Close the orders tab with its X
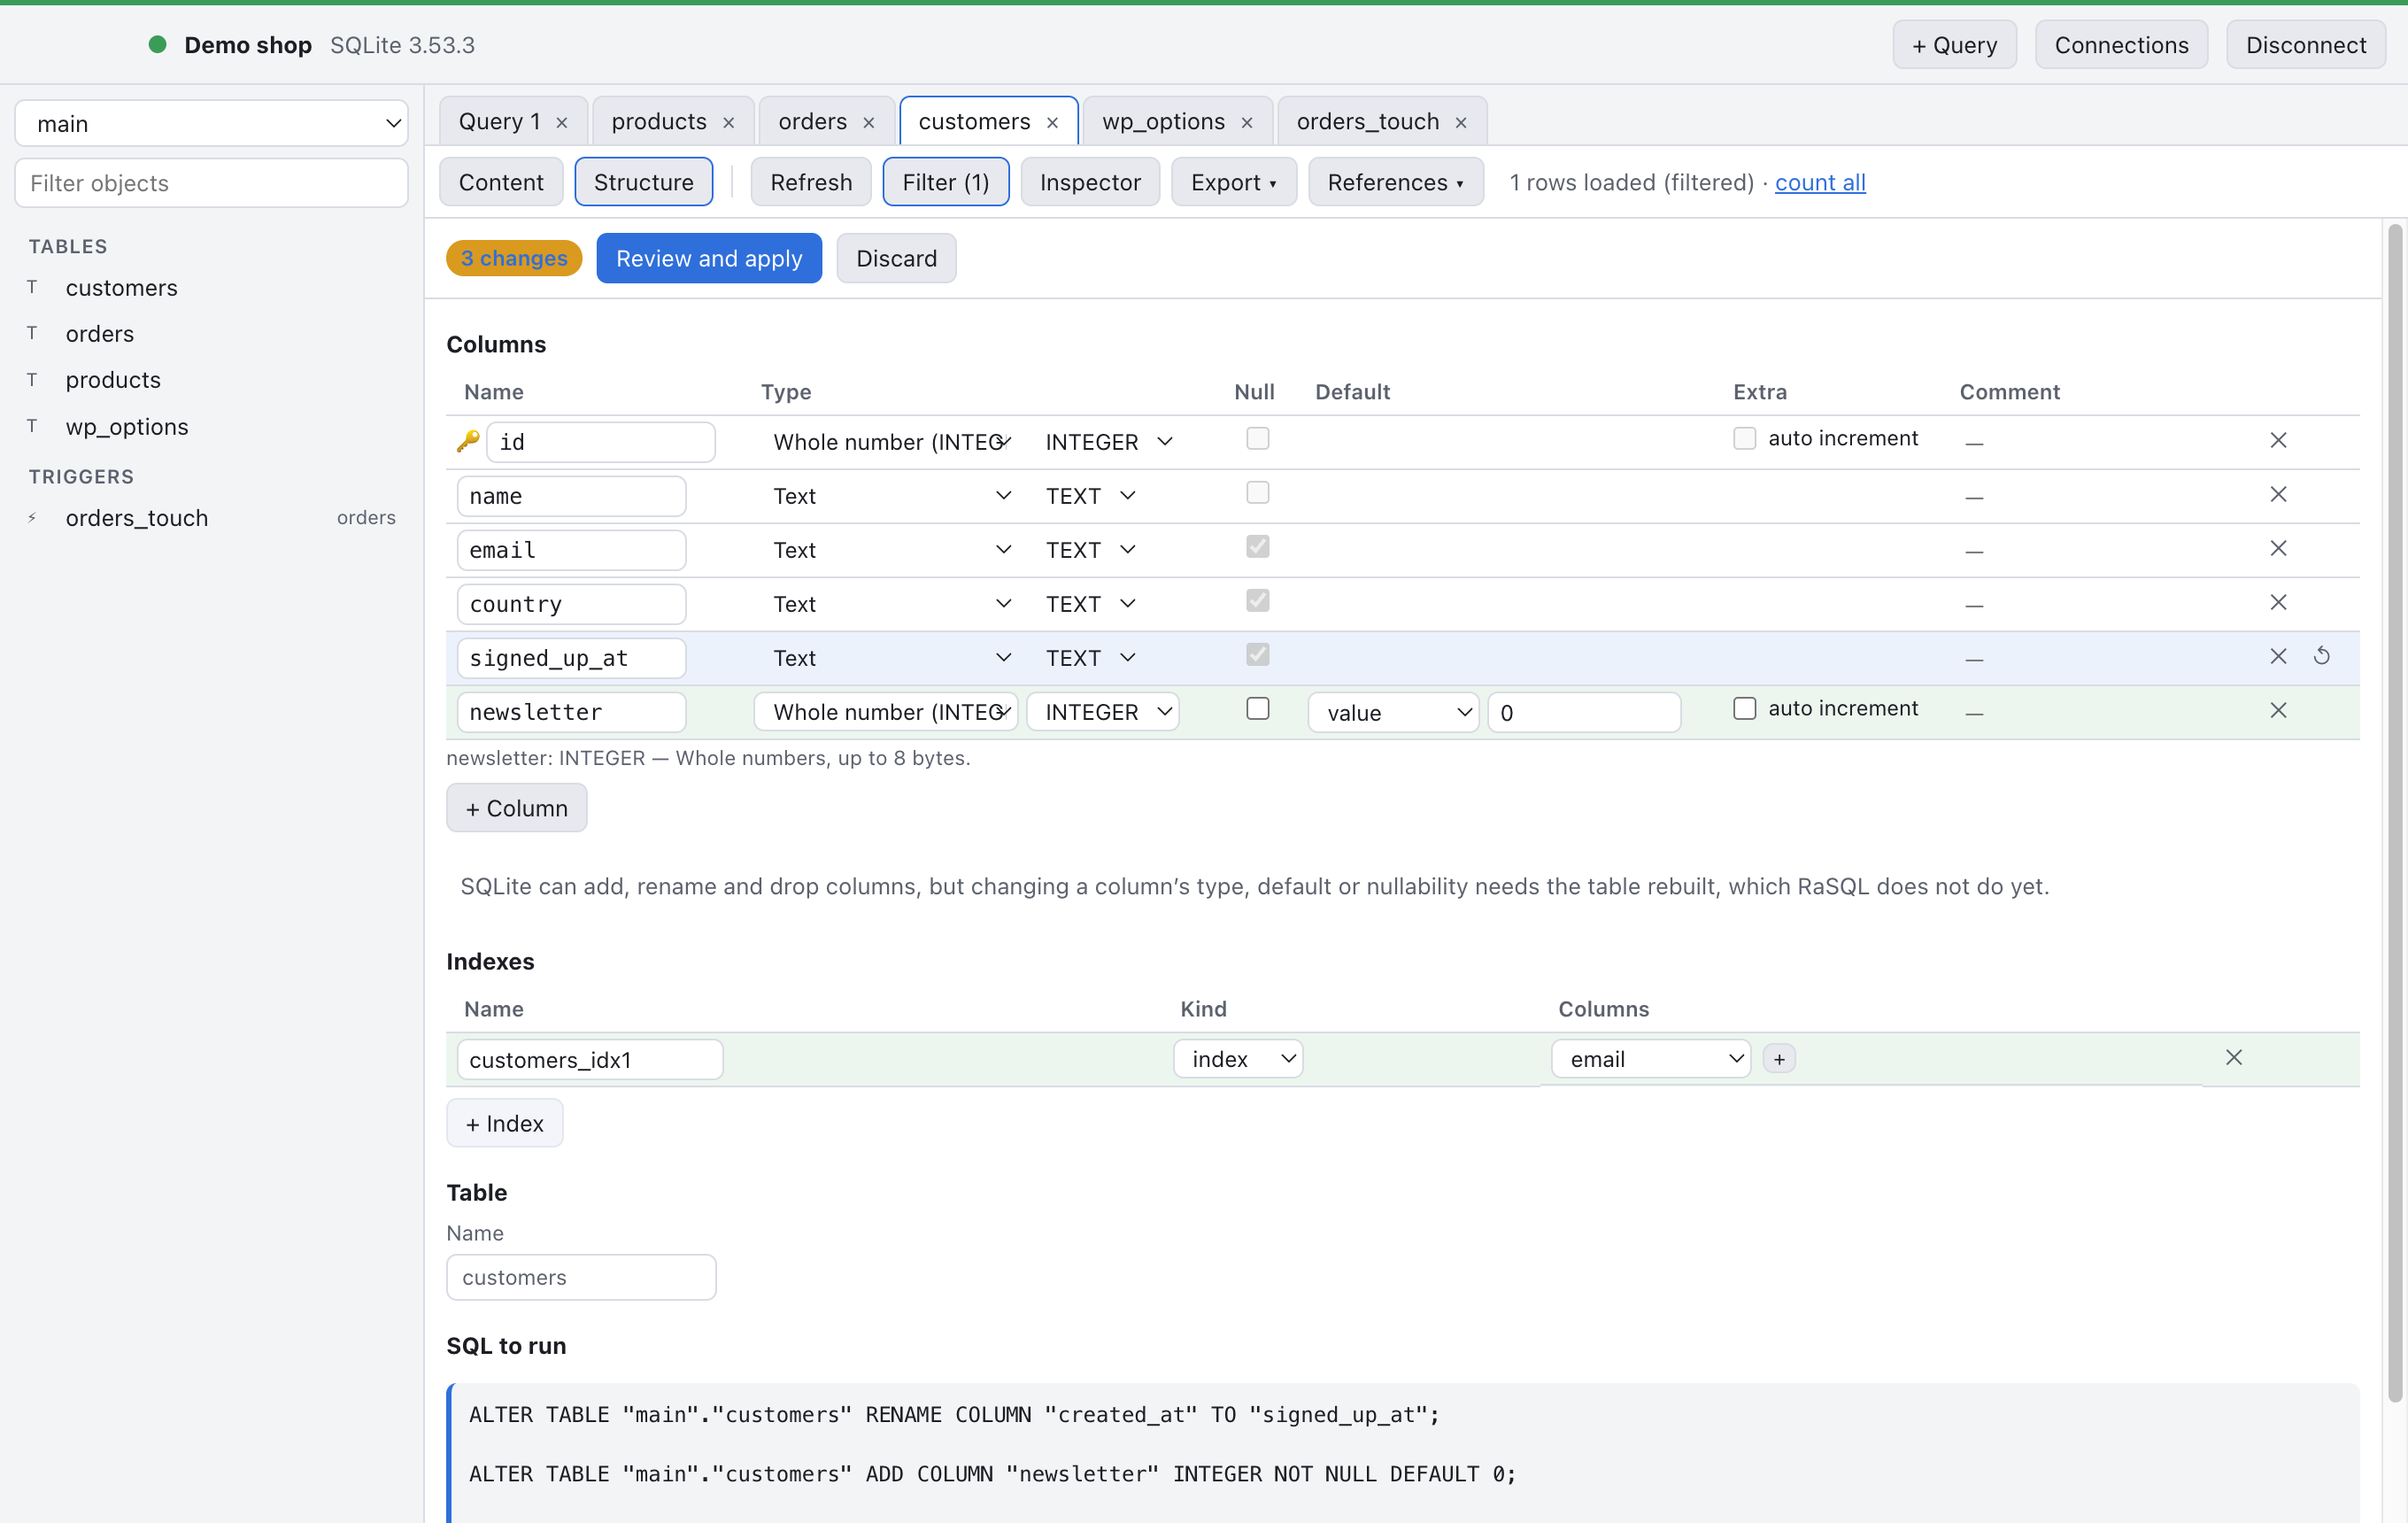The height and width of the screenshot is (1523, 2408). pos(868,123)
